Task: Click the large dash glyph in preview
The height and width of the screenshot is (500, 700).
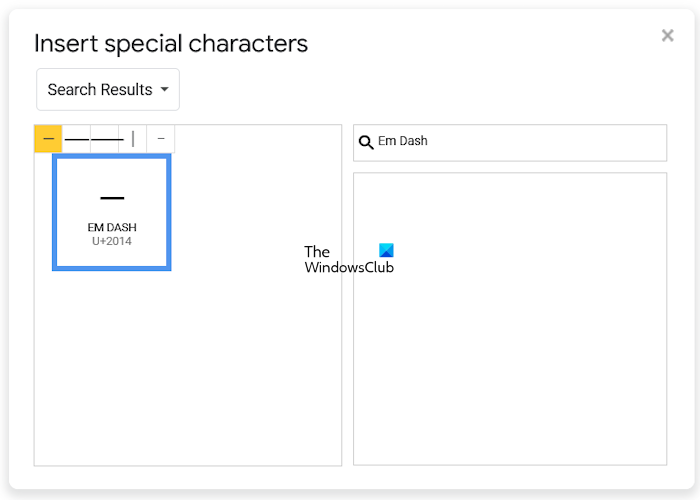Action: coord(112,197)
